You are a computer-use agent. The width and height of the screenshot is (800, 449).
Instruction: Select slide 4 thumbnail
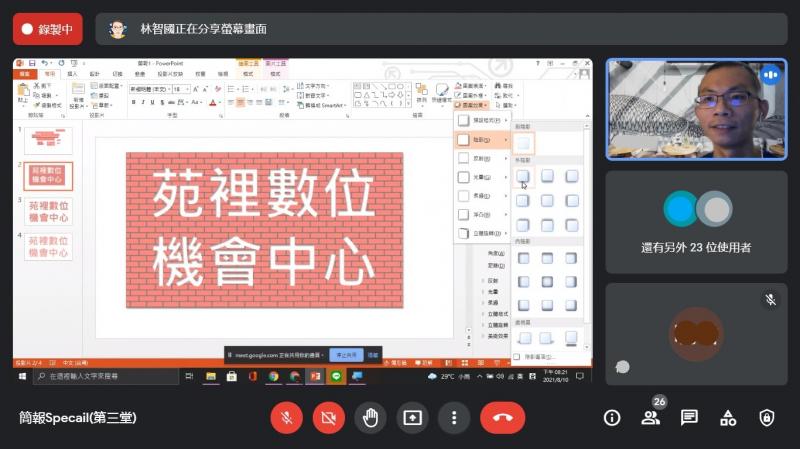coord(48,246)
